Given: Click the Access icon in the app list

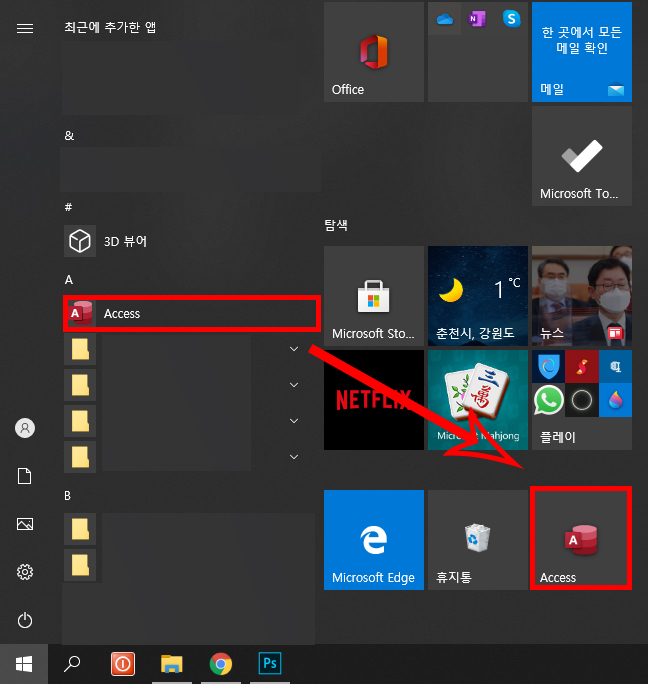Looking at the screenshot, I should 80,313.
